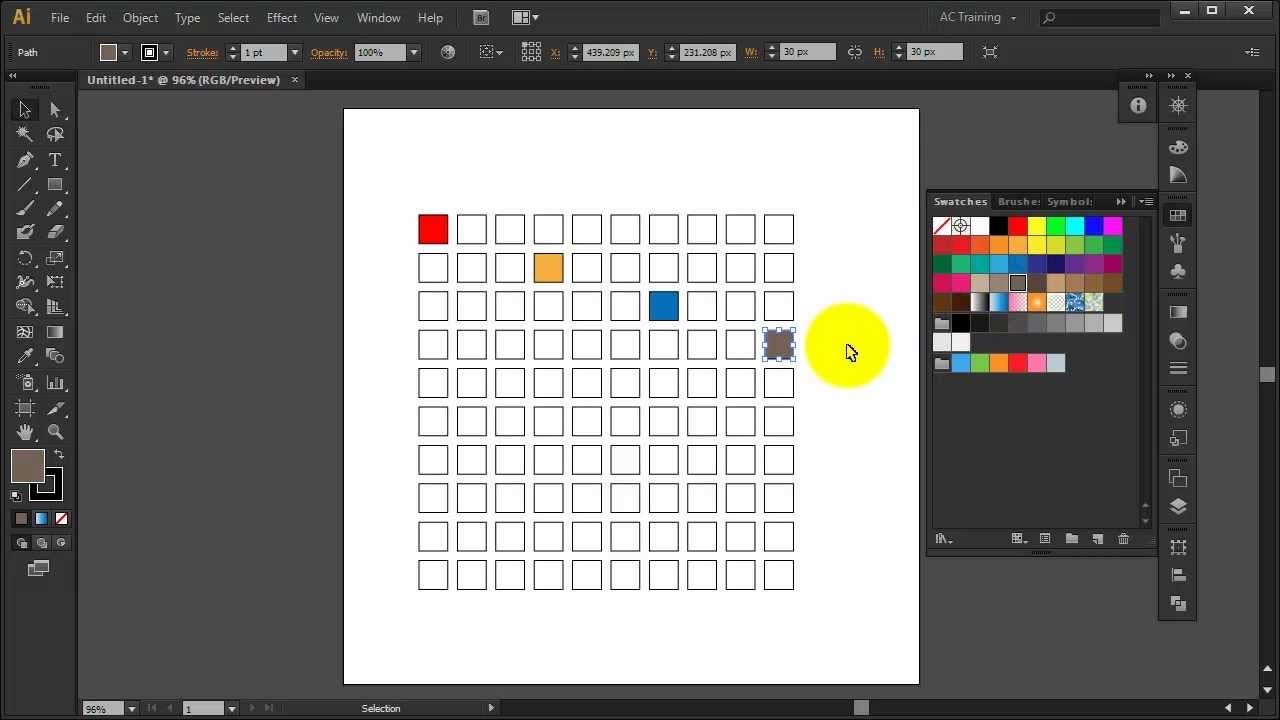This screenshot has height=720, width=1280.
Task: Click the Stroke label link
Action: point(203,52)
